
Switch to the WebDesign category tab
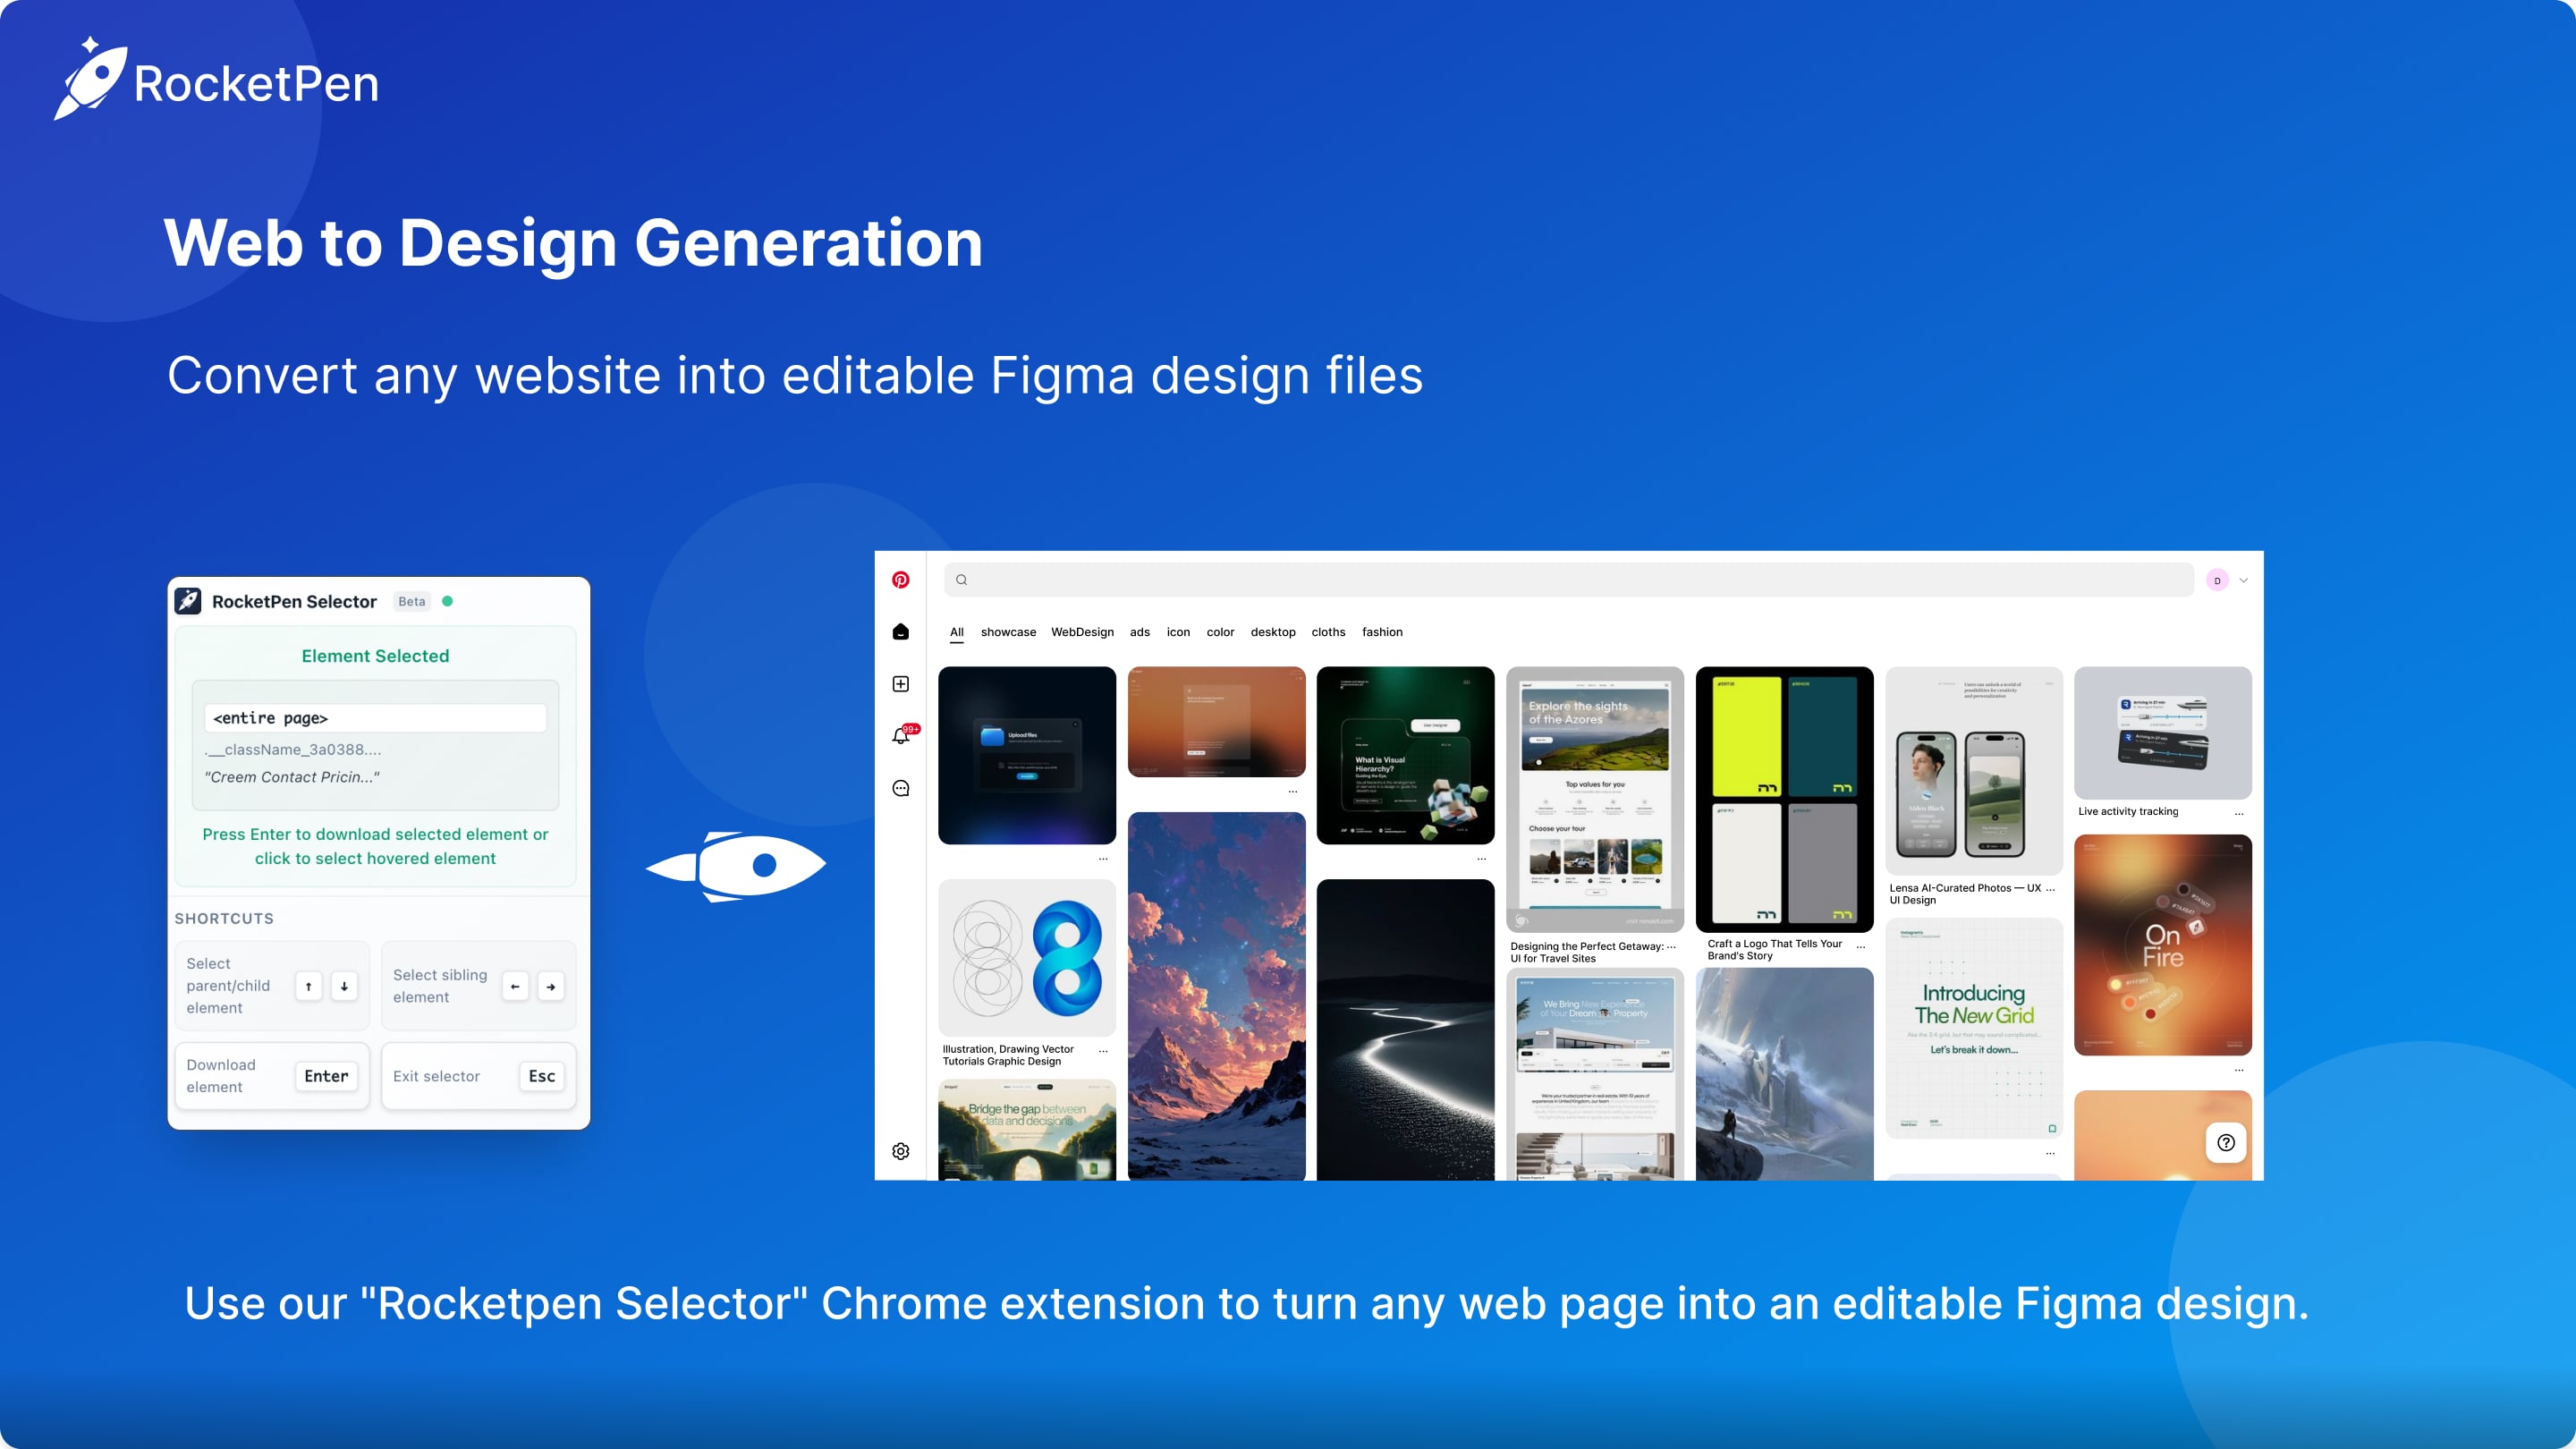(x=1082, y=632)
